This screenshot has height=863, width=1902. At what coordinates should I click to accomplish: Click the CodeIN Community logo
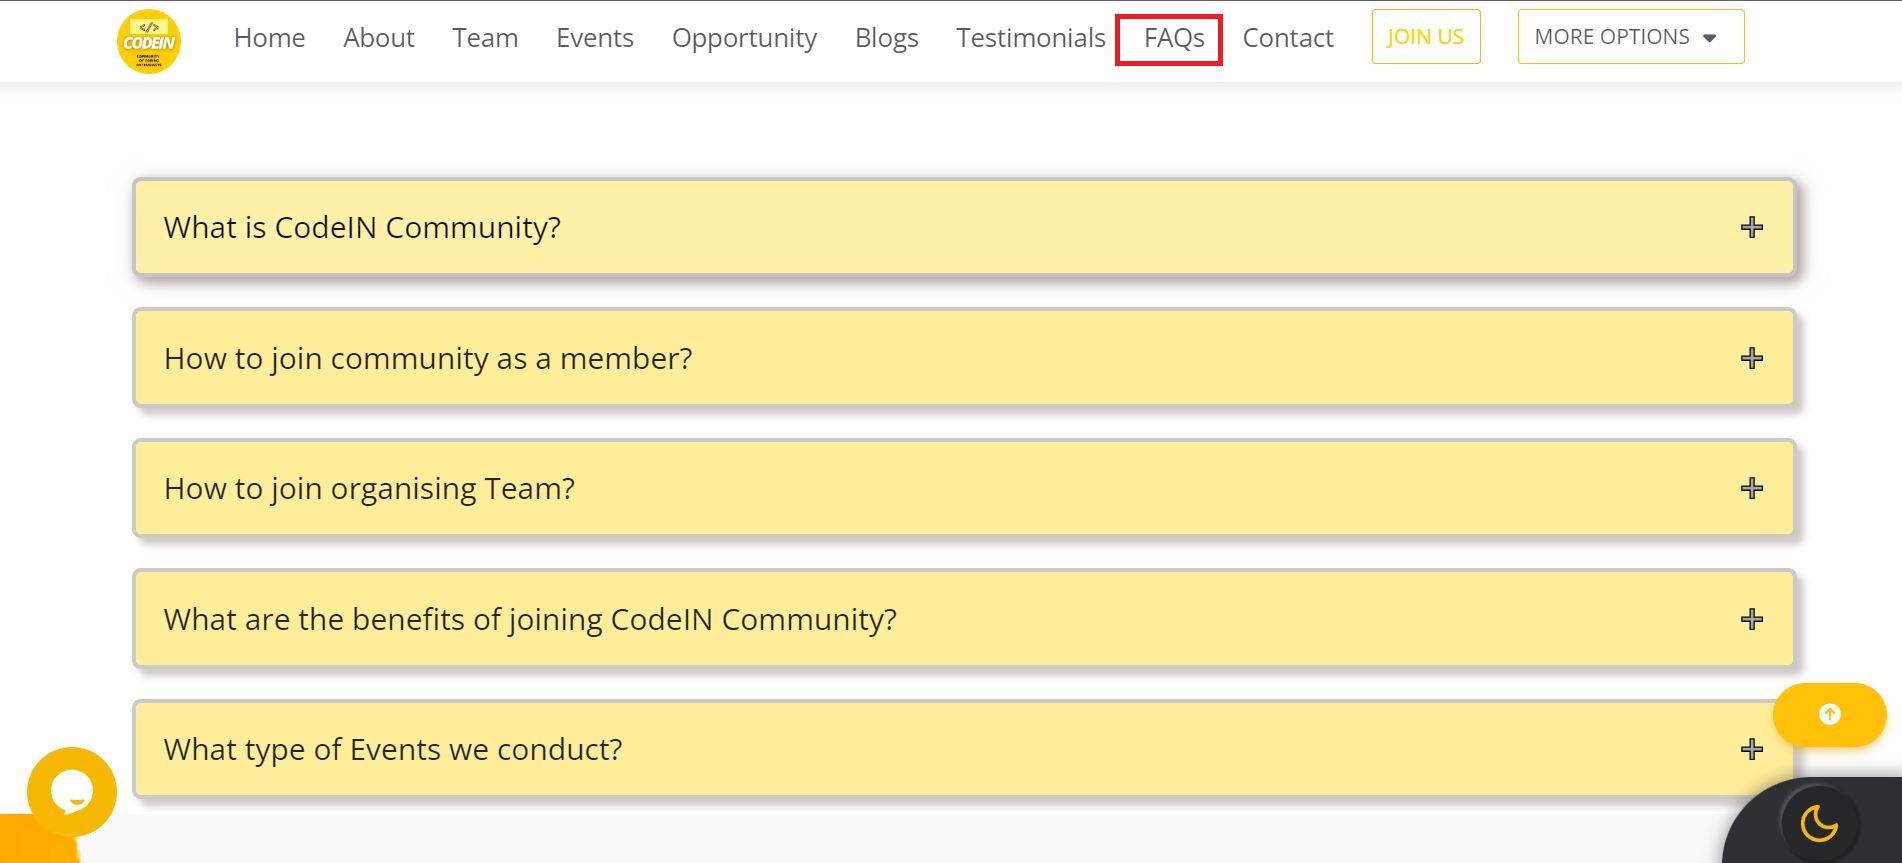click(148, 40)
